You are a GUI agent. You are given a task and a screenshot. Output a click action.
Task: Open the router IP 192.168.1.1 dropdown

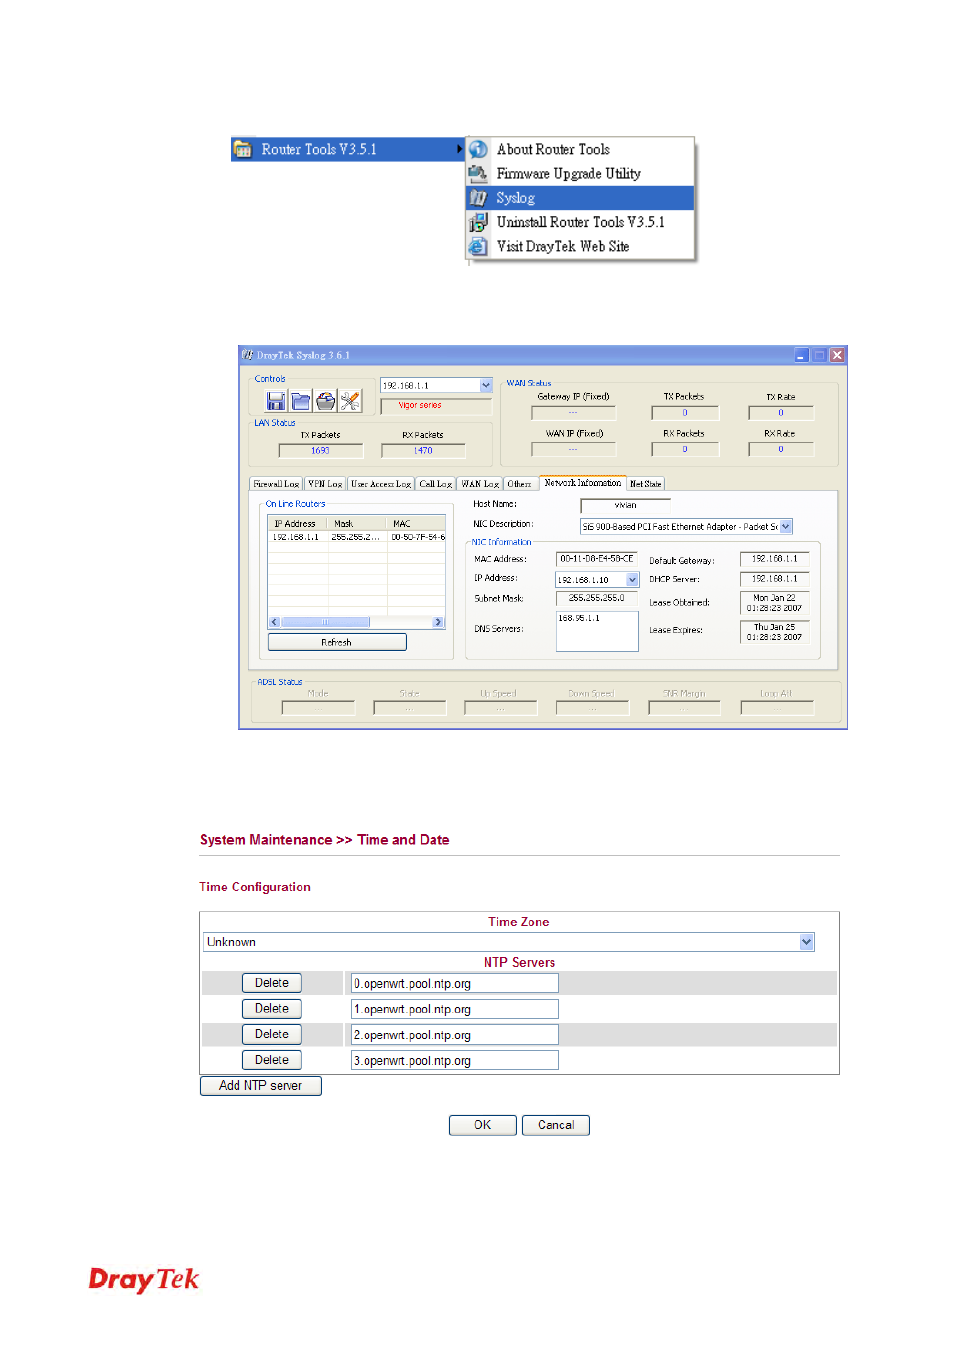pyautogui.click(x=486, y=385)
